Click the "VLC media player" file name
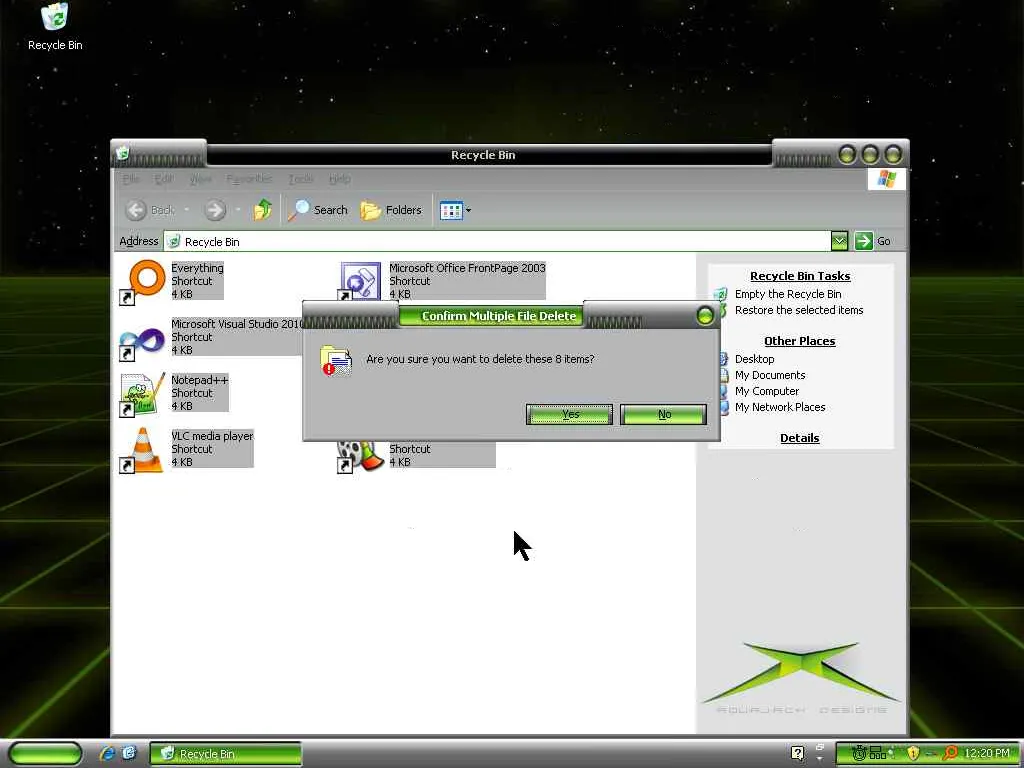 [x=212, y=436]
